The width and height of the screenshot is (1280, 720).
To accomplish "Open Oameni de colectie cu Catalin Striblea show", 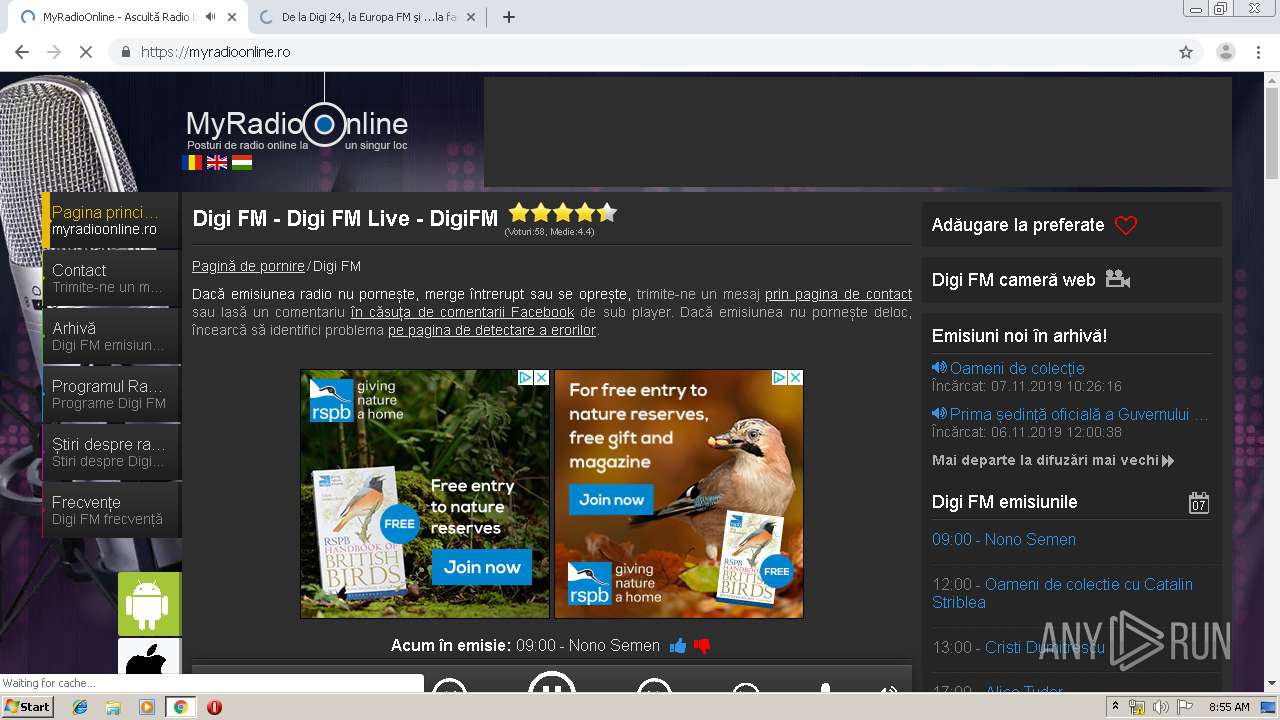I will point(1062,593).
